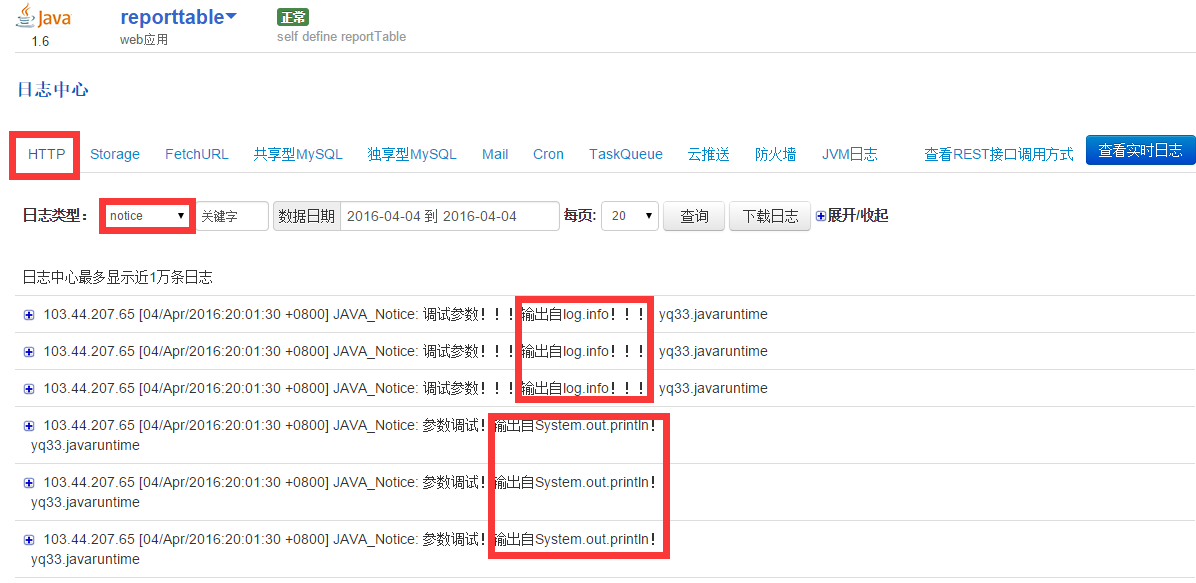
Task: Switch to the Storage tab
Action: 115,154
